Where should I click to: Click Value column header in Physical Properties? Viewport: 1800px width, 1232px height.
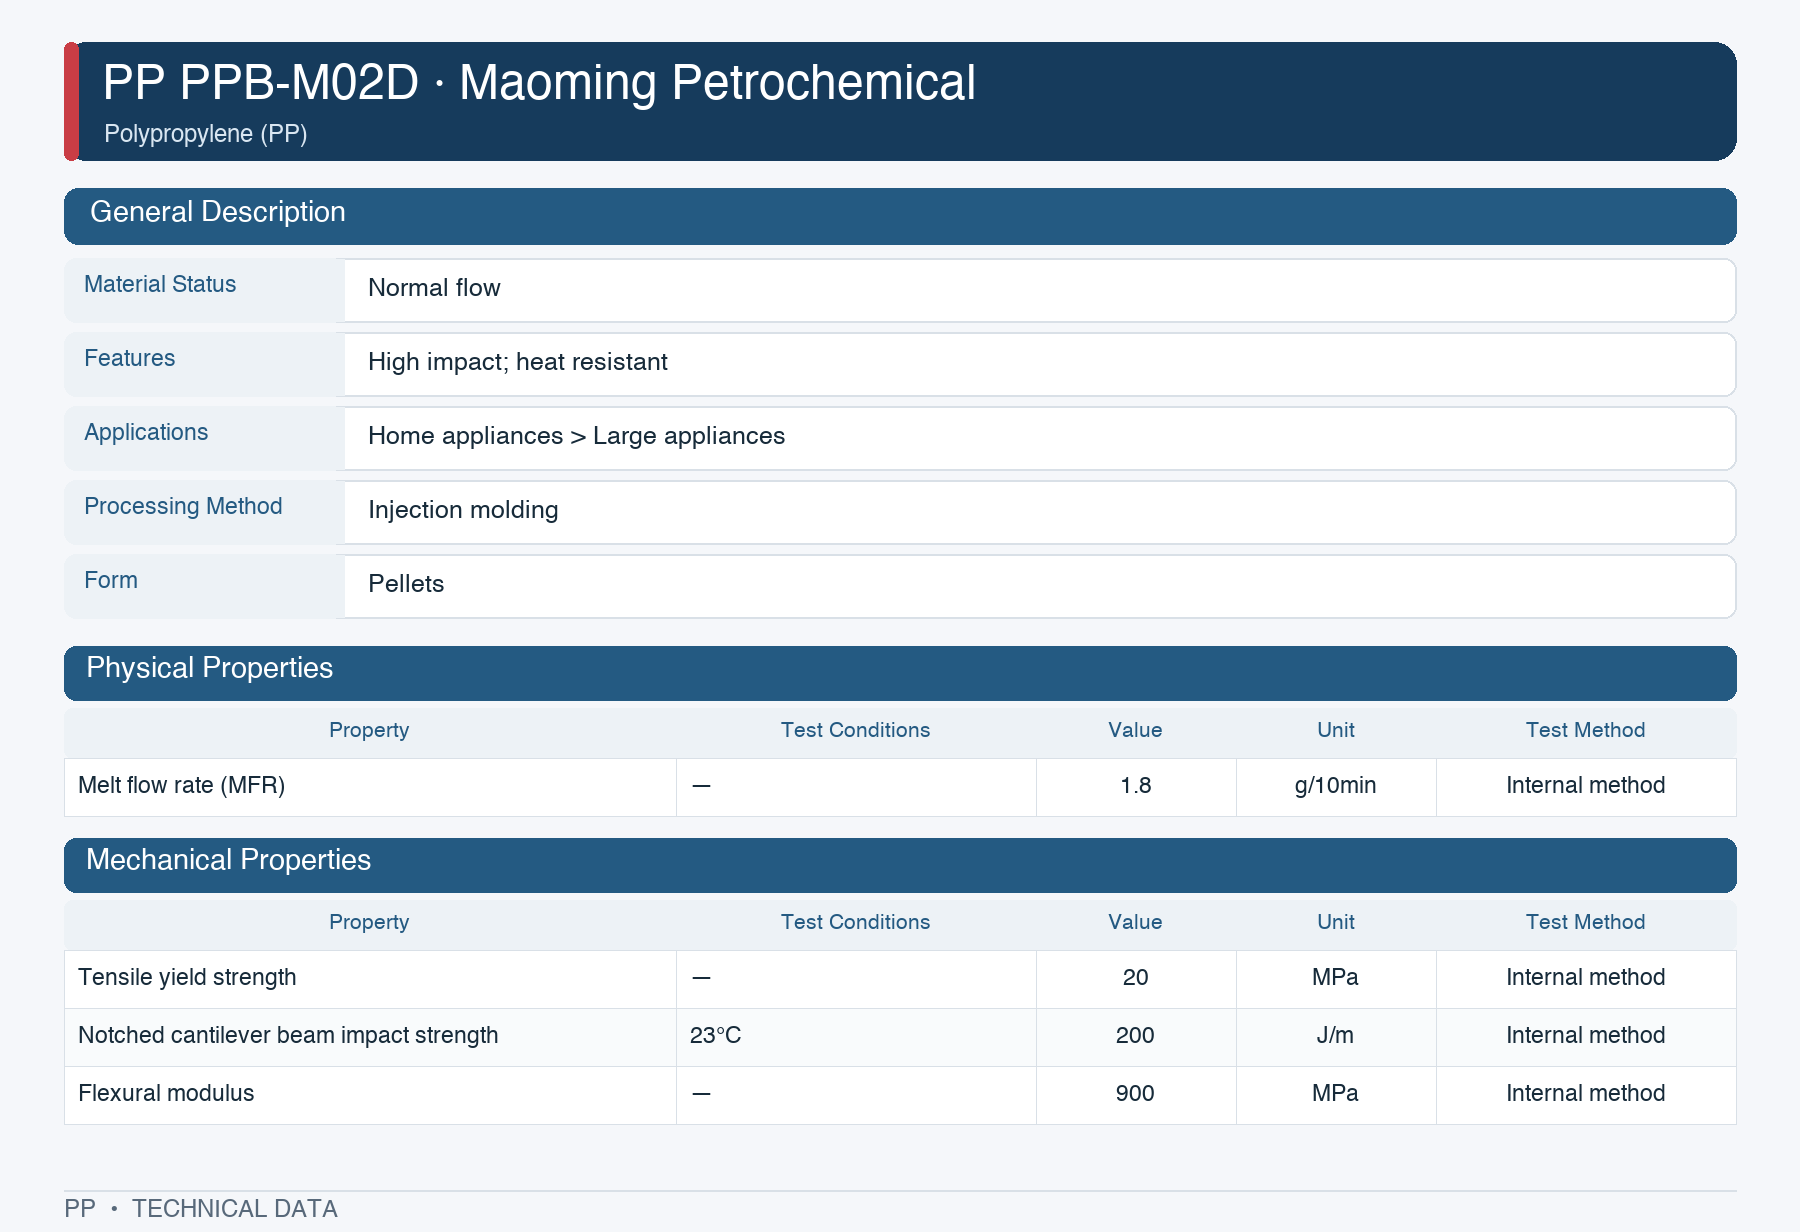point(1135,730)
